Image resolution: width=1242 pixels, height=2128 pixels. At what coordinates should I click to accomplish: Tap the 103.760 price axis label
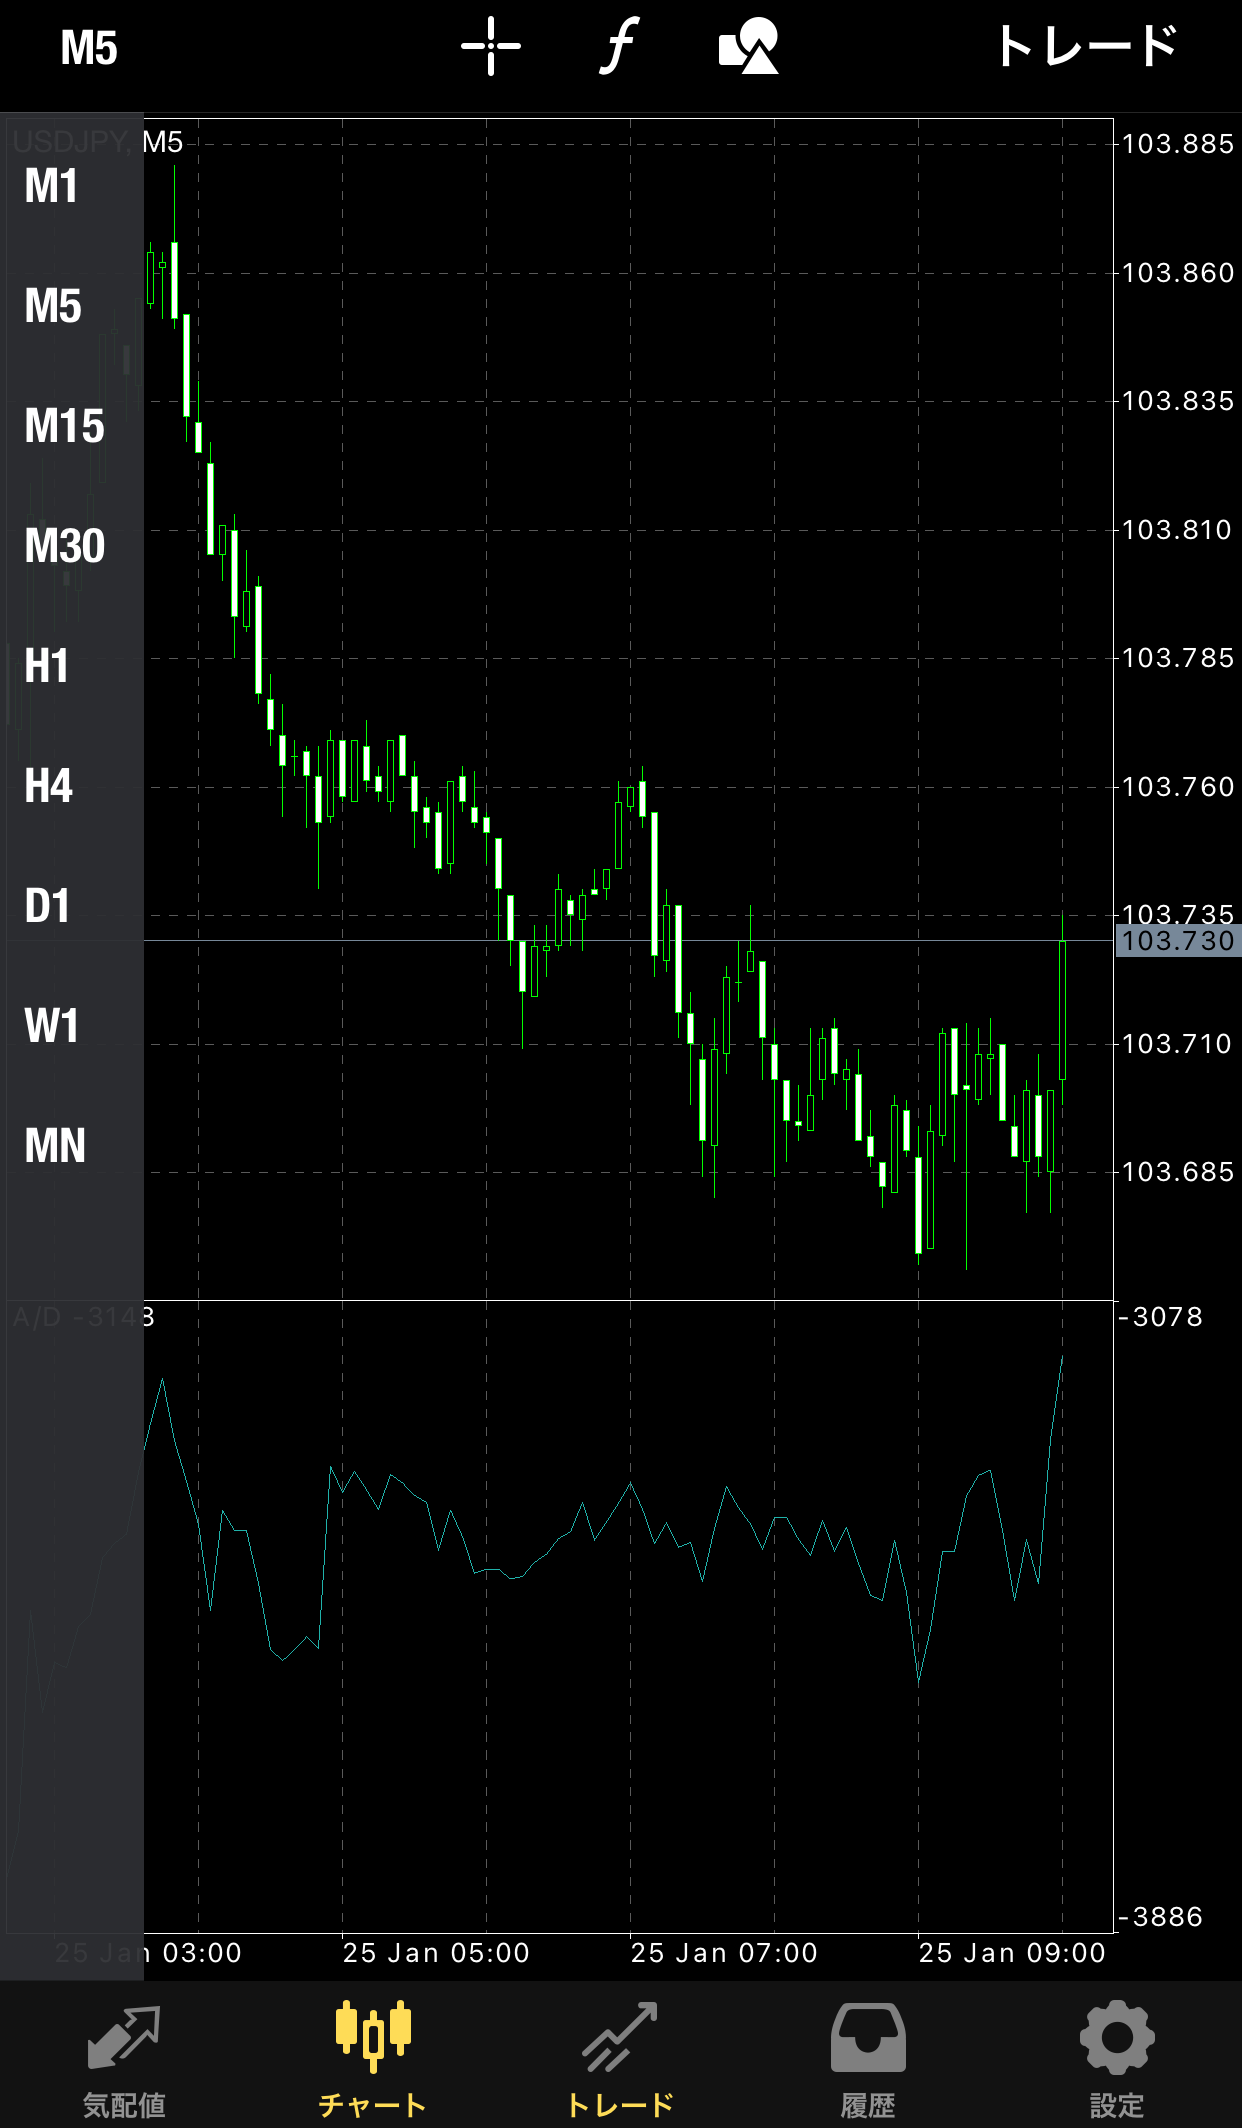pos(1178,787)
